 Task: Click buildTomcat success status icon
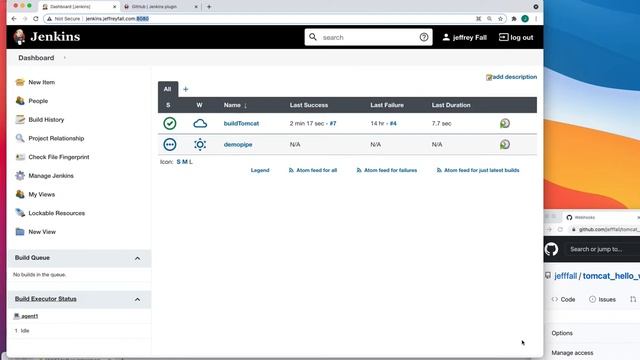[170, 123]
